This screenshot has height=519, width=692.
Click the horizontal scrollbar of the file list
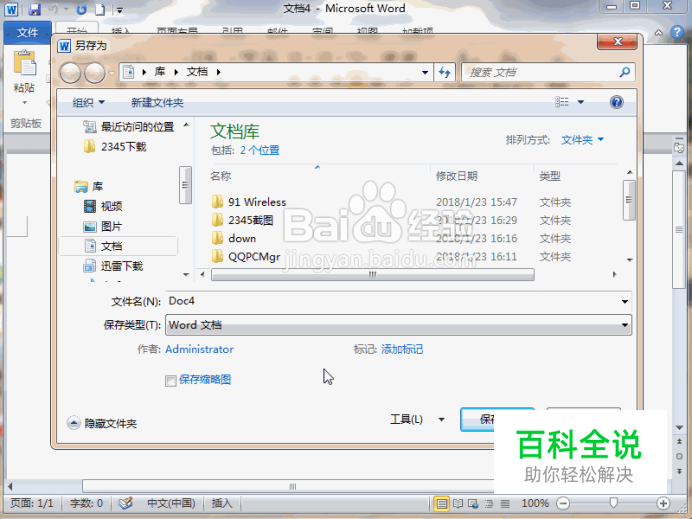coord(372,275)
